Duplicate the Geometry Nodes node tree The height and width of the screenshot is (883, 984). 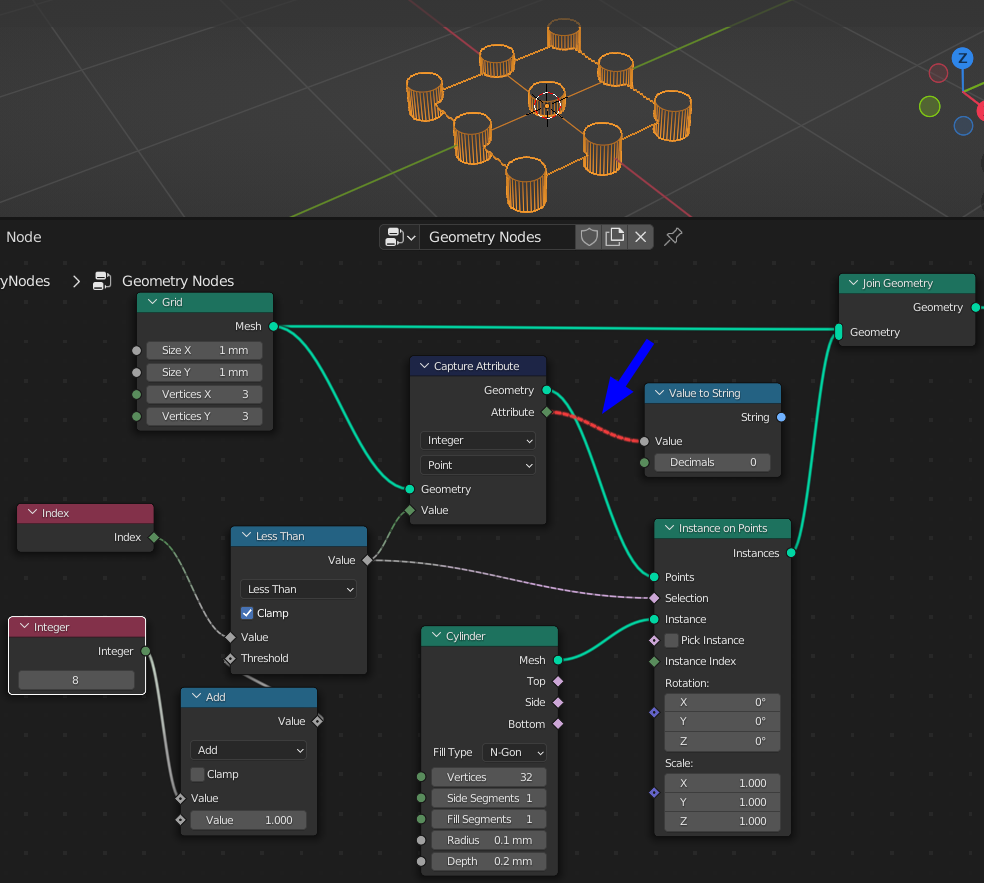(614, 237)
